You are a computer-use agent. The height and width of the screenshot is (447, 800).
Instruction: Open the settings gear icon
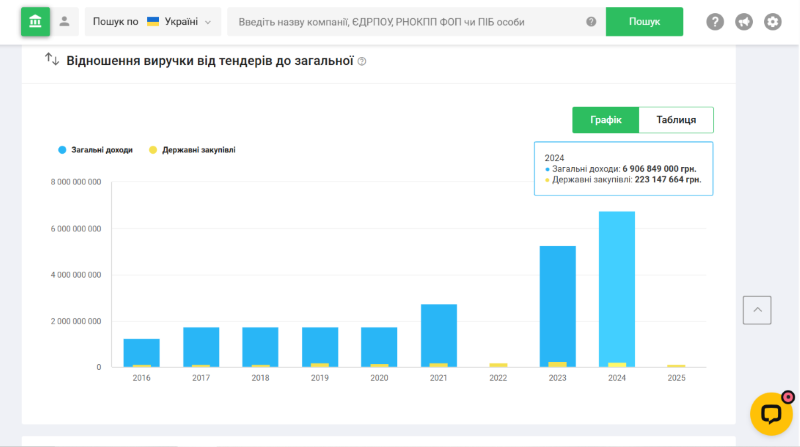(772, 22)
